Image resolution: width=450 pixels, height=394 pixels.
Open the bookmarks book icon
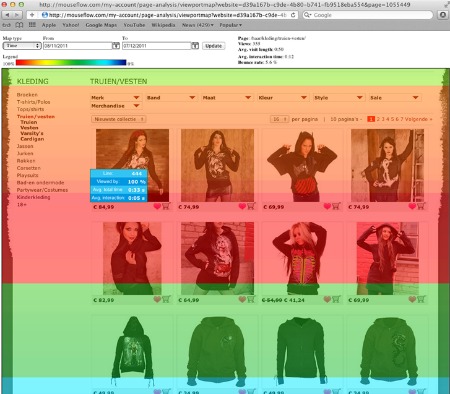pos(19,25)
